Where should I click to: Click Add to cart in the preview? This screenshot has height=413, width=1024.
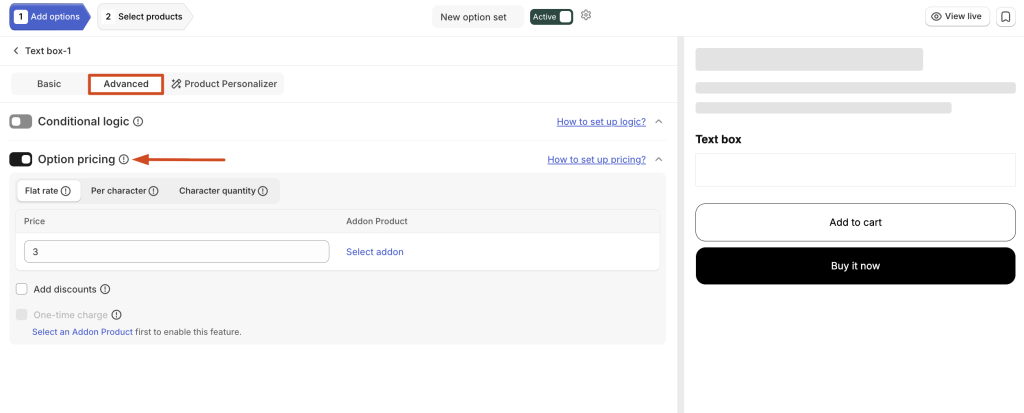[x=856, y=222]
